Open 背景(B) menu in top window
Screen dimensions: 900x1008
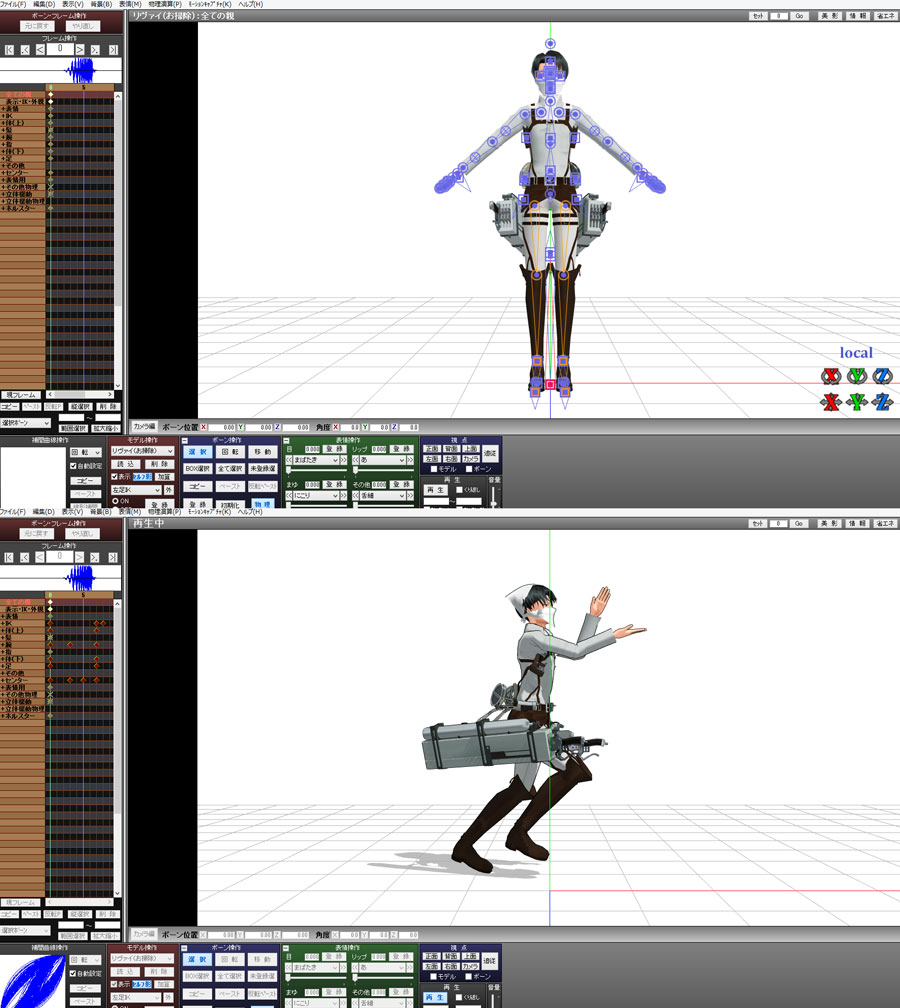101,4
